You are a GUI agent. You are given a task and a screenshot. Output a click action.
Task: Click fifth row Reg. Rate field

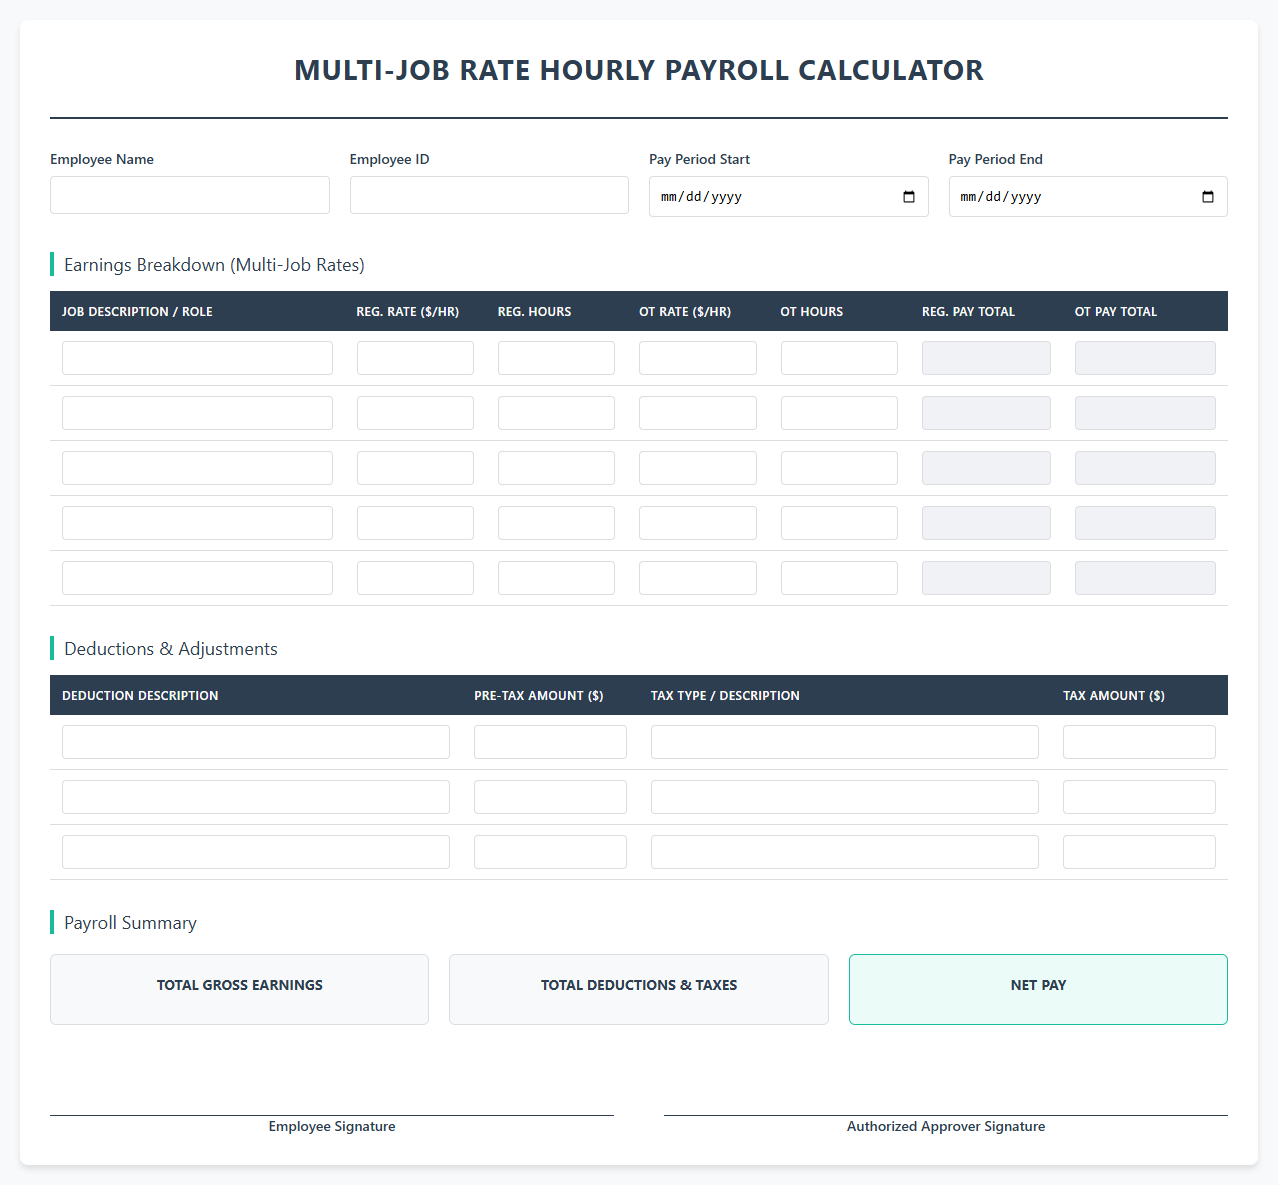click(415, 578)
